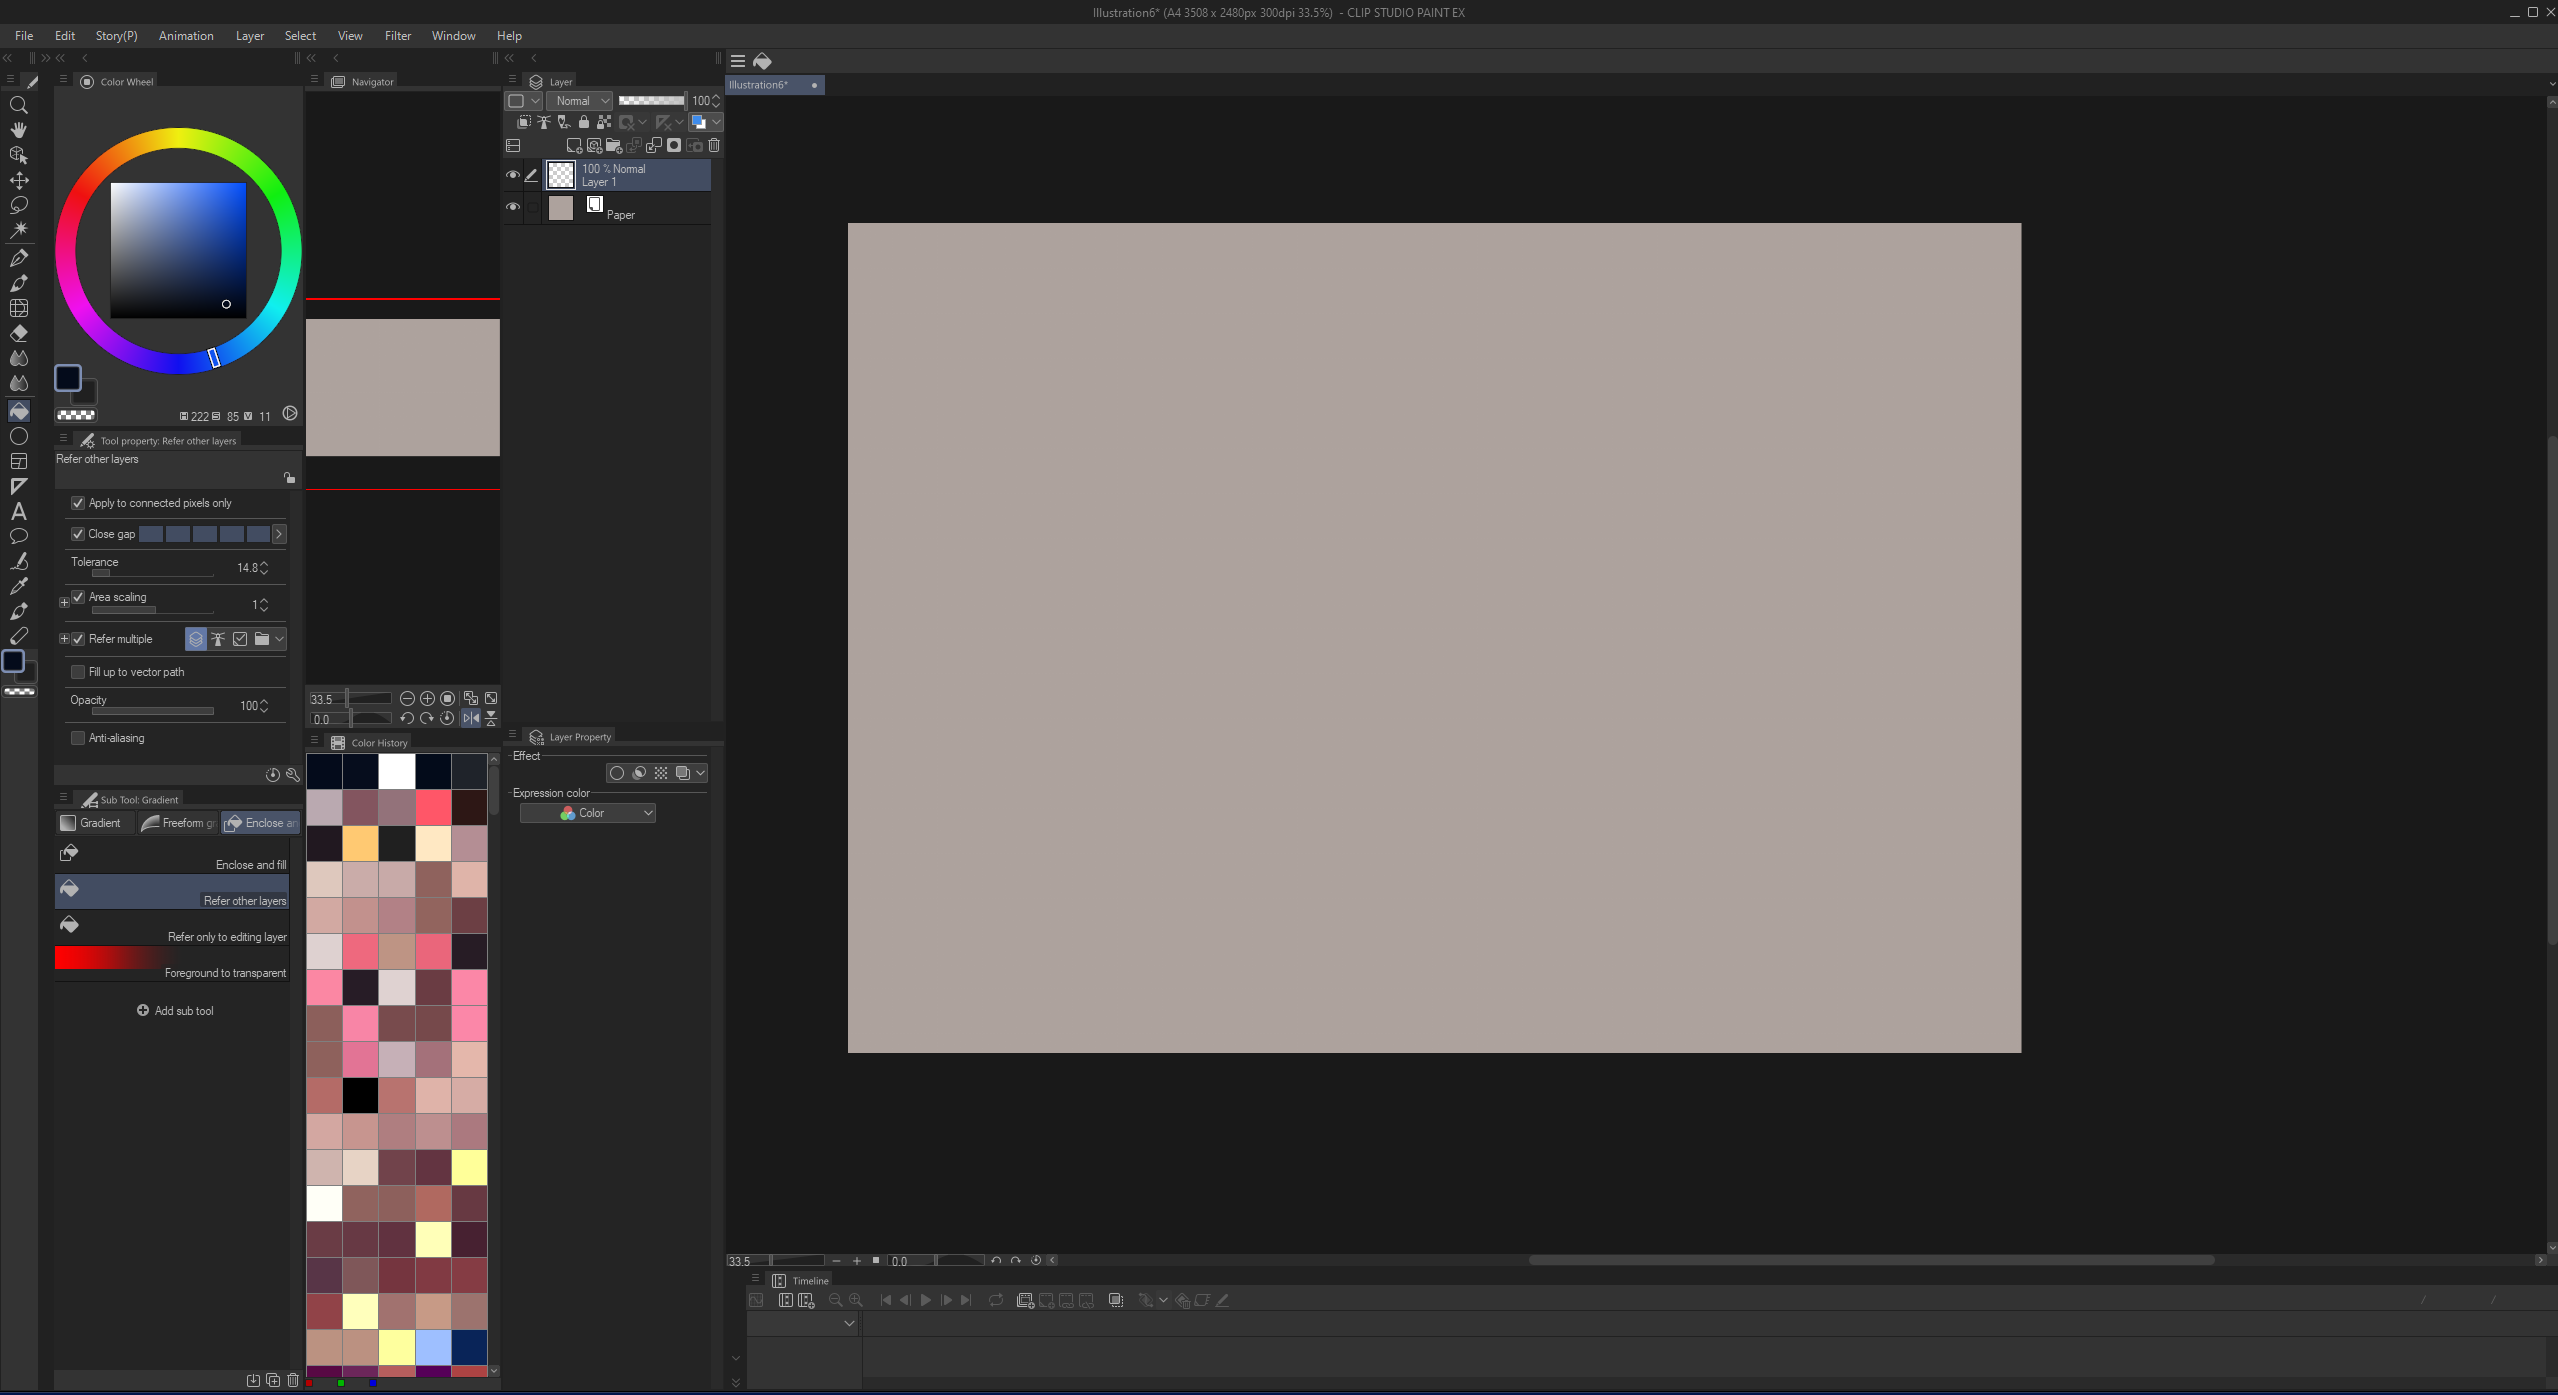Select the Fill bucket tool in toolbar
The image size is (2558, 1395).
click(x=18, y=411)
